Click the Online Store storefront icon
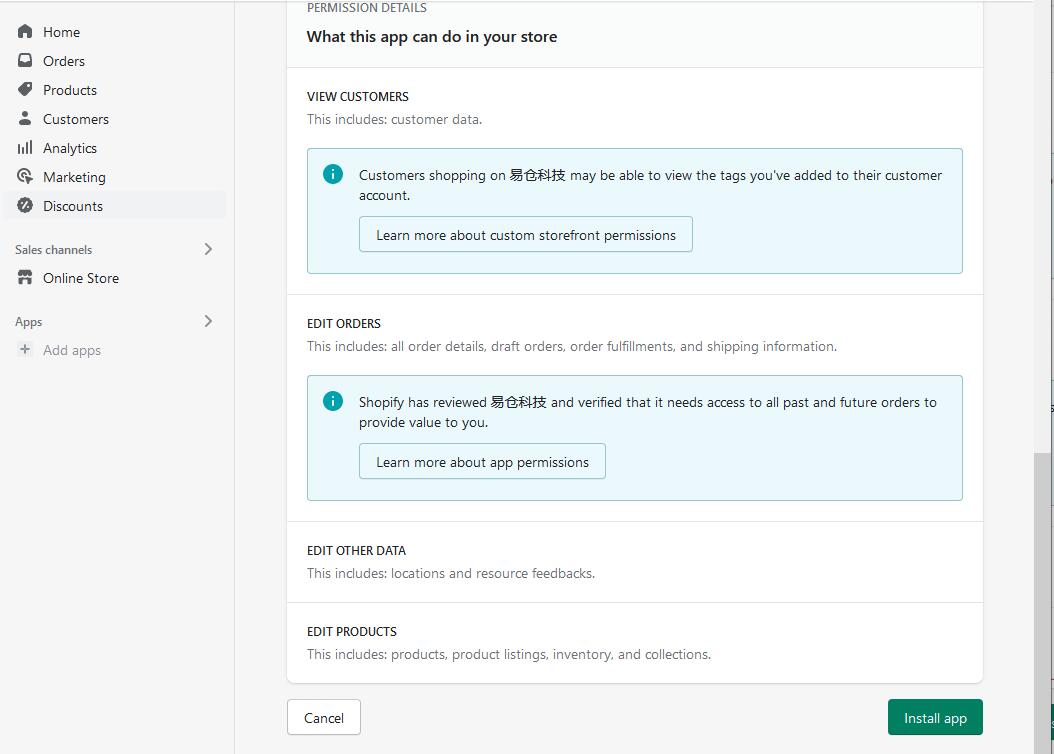This screenshot has height=754, width=1054. pos(25,277)
